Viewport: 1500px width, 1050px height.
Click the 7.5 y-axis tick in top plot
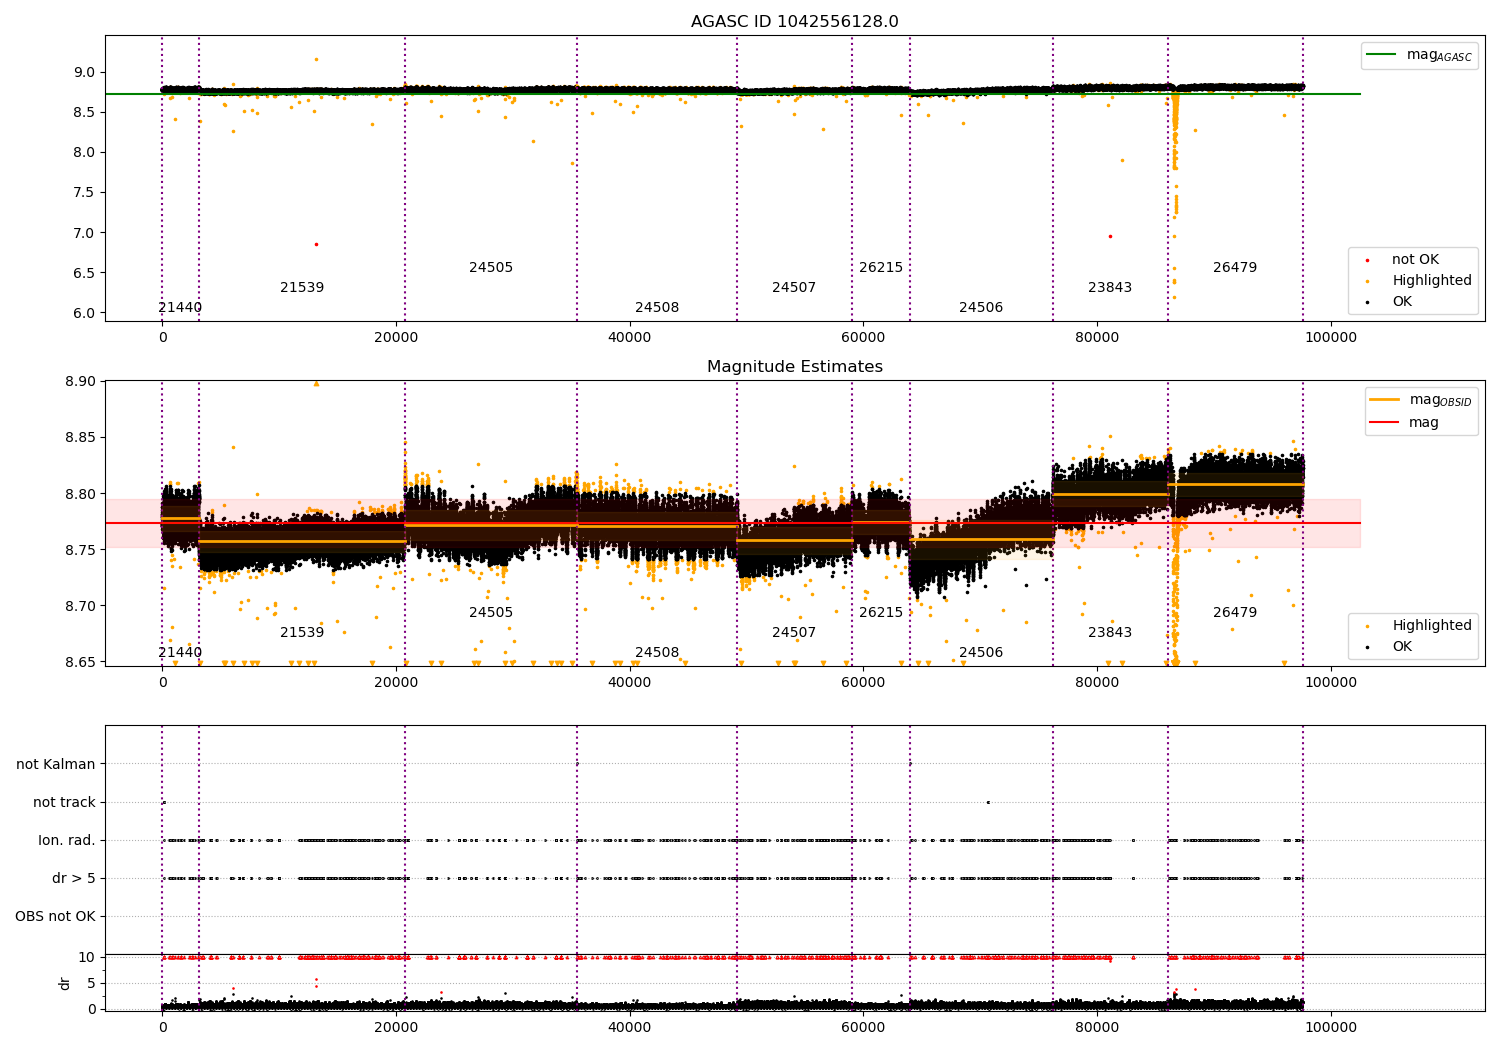(84, 193)
